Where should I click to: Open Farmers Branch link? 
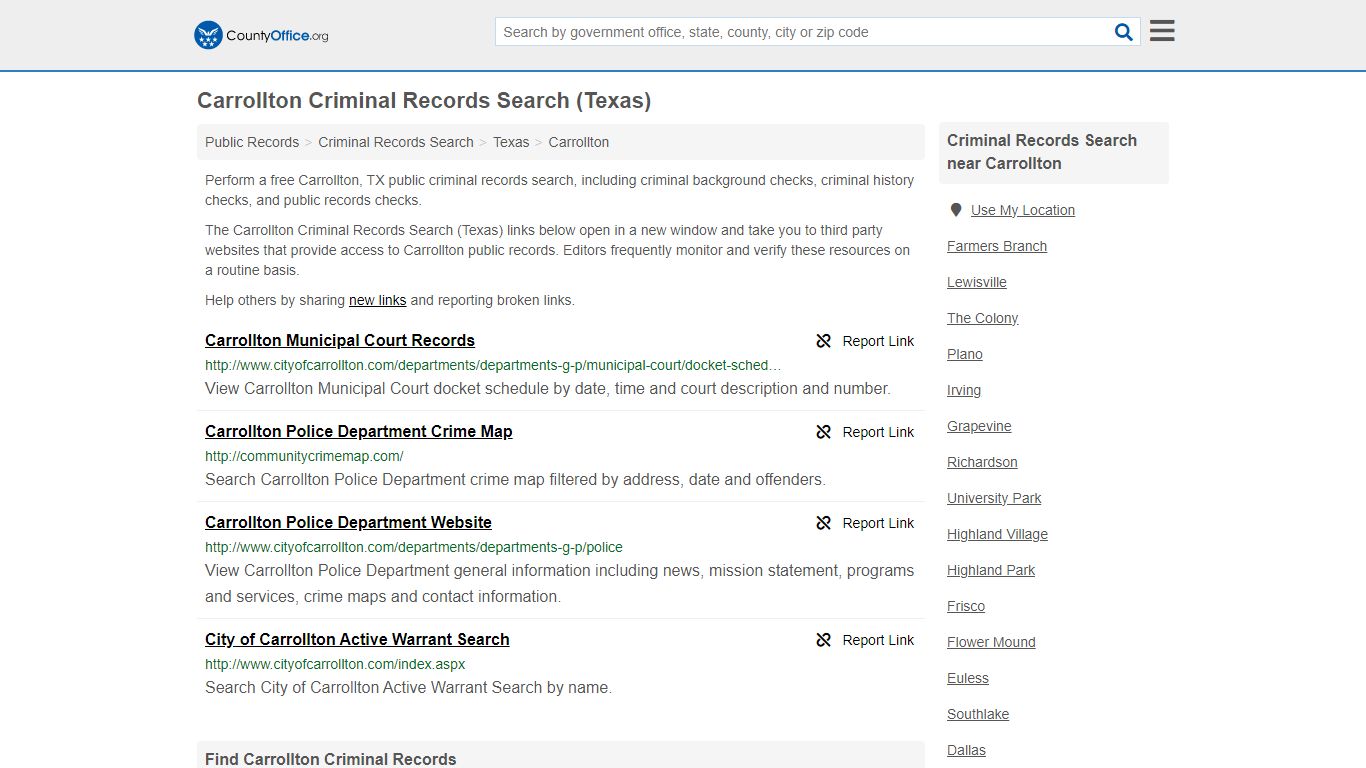tap(997, 246)
